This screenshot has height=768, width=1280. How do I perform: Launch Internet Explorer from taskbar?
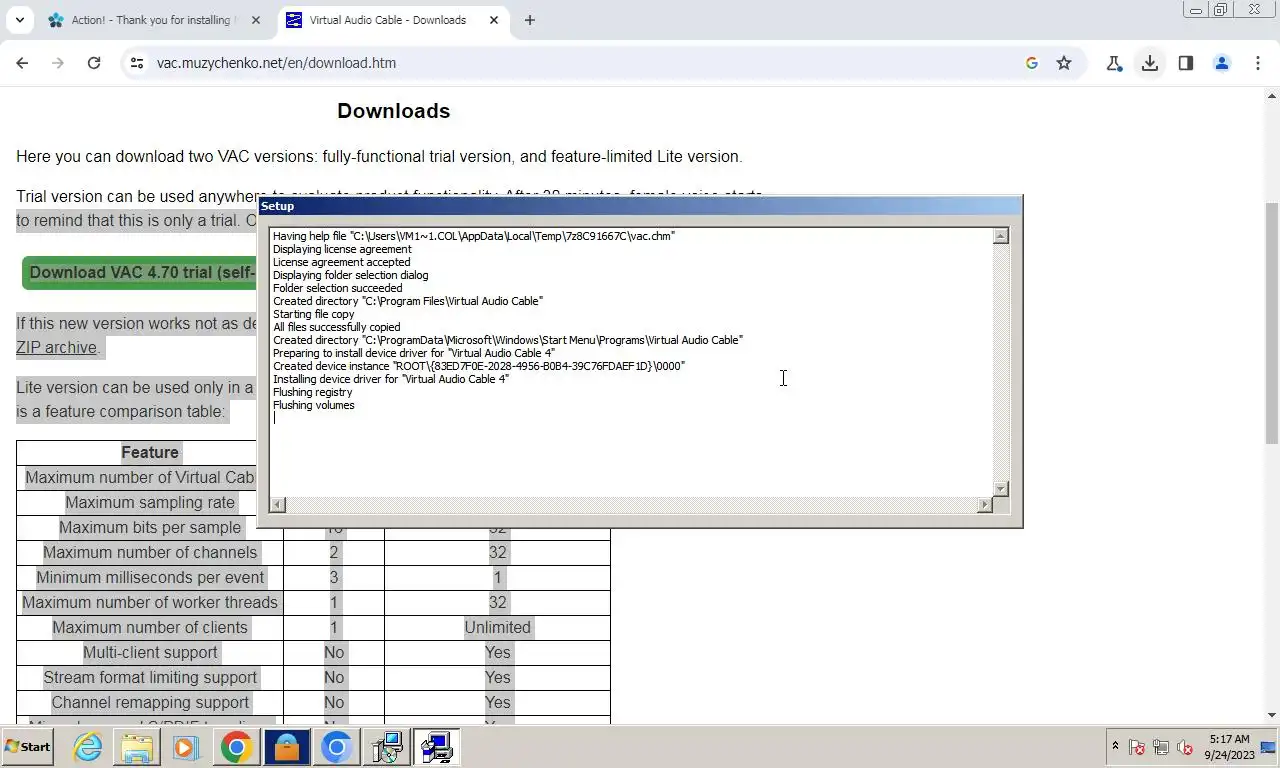coord(88,747)
